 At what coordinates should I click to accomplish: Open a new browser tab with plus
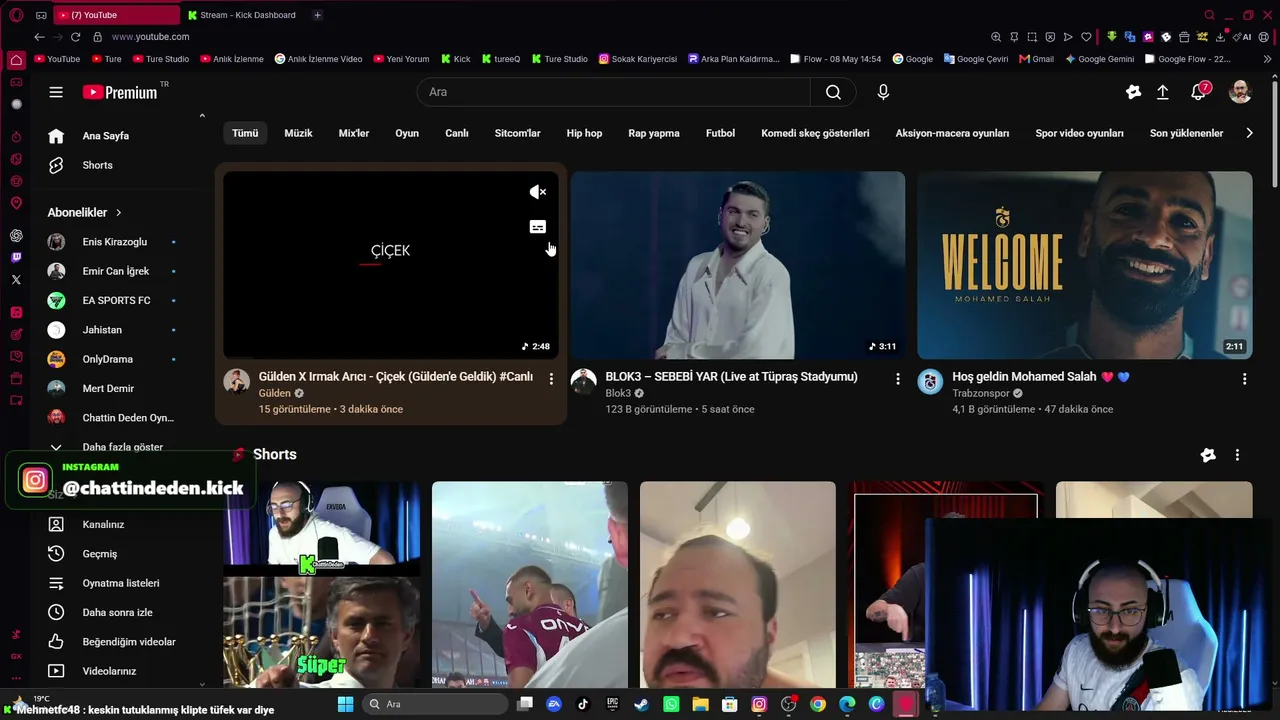(x=317, y=15)
